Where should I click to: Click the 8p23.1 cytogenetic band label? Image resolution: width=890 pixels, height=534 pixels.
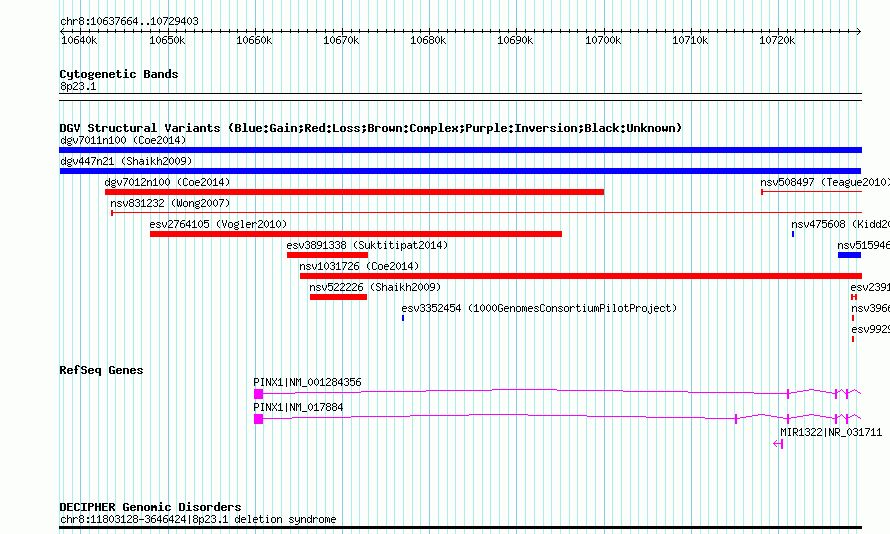[x=78, y=86]
